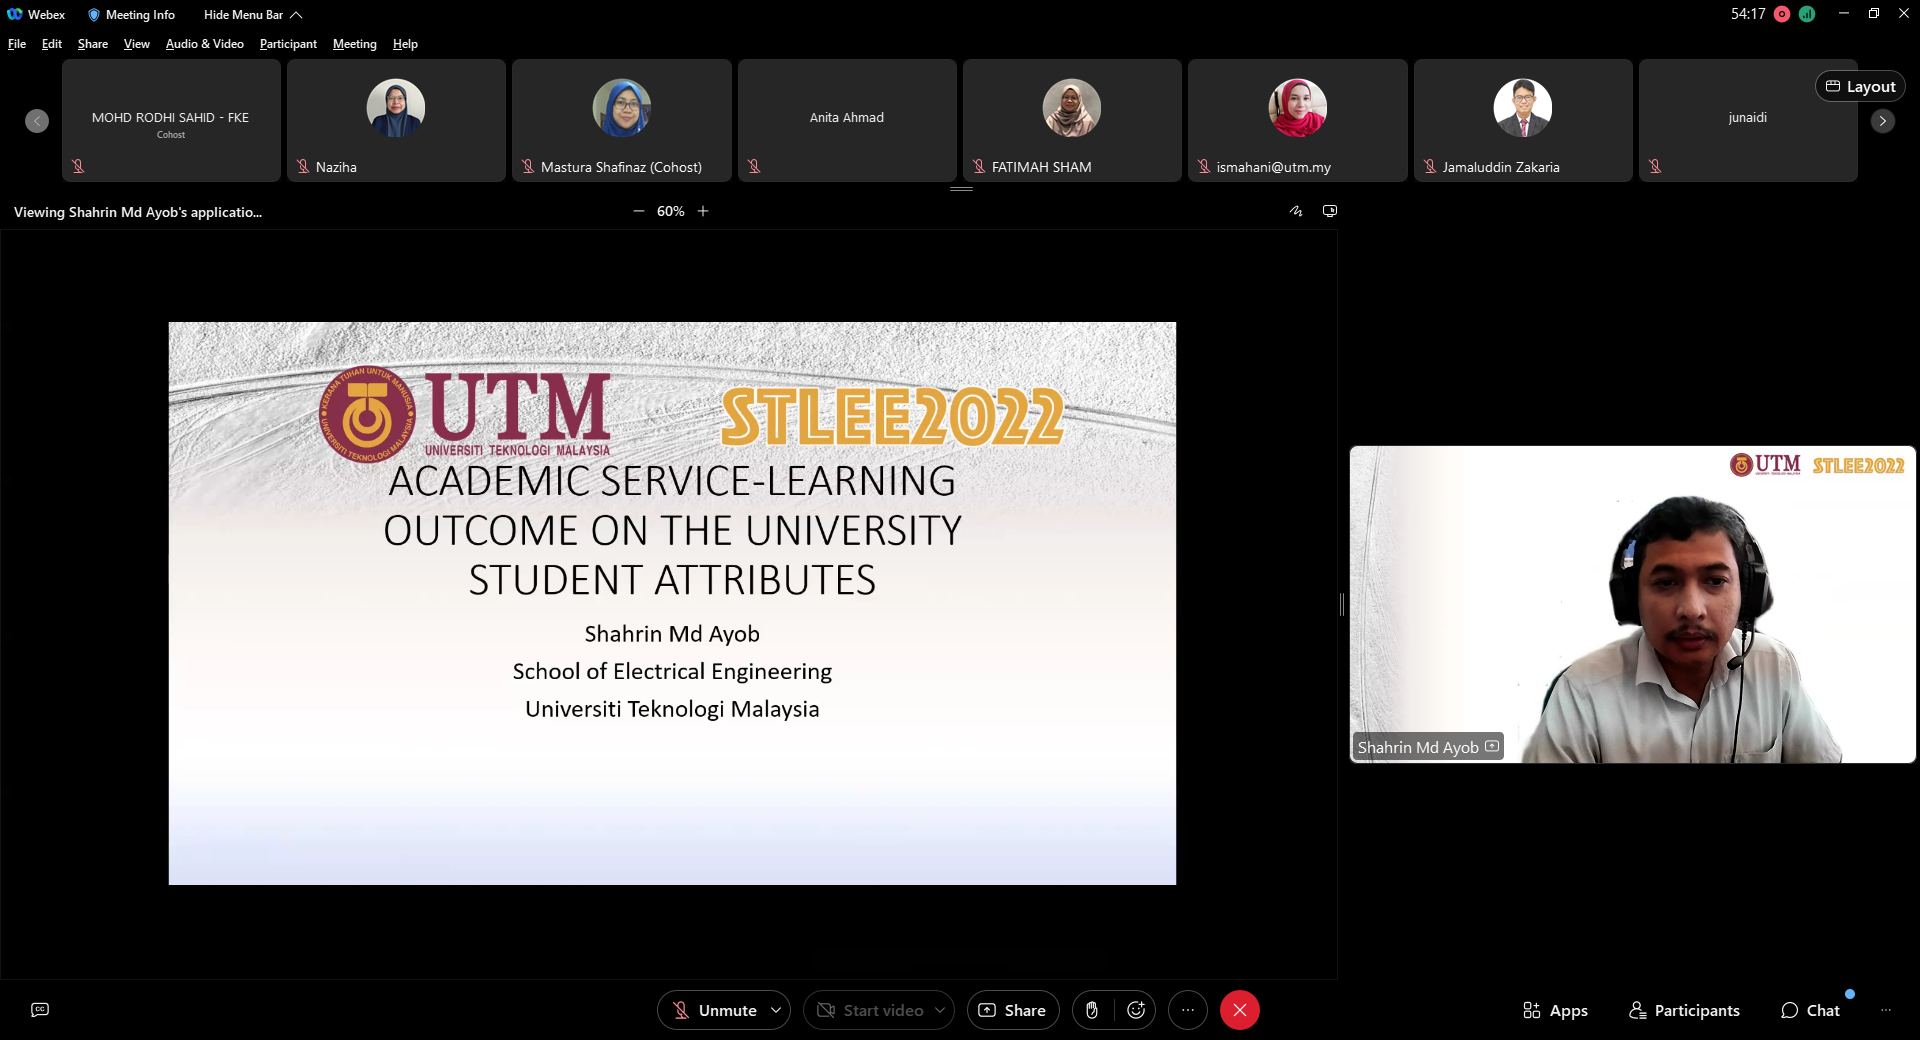The width and height of the screenshot is (1920, 1040).
Task: Open more options ellipsis in meeting controls
Action: click(1187, 1010)
